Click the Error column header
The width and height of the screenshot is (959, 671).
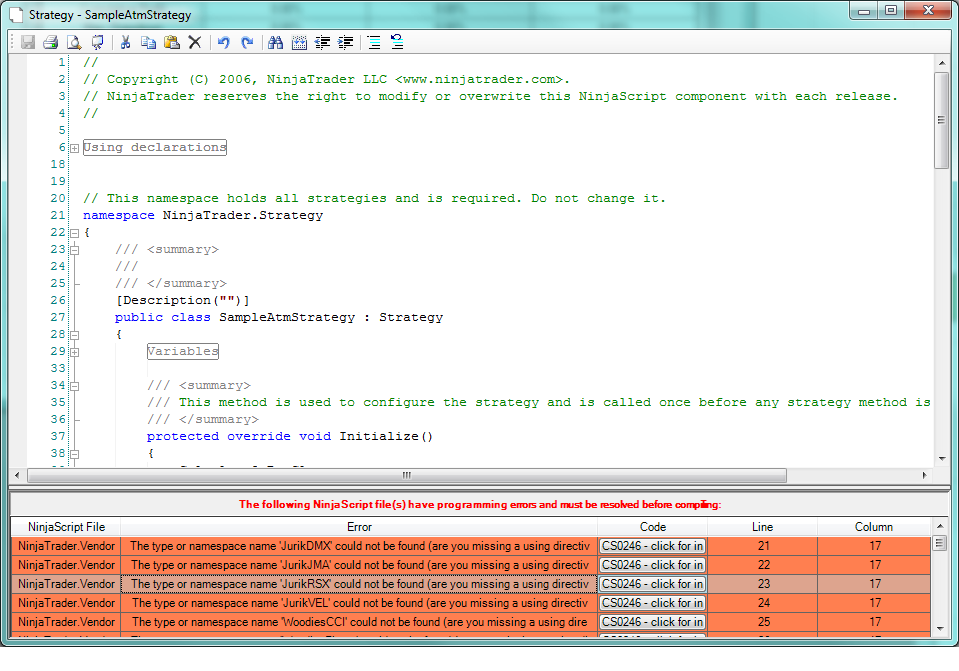click(359, 527)
